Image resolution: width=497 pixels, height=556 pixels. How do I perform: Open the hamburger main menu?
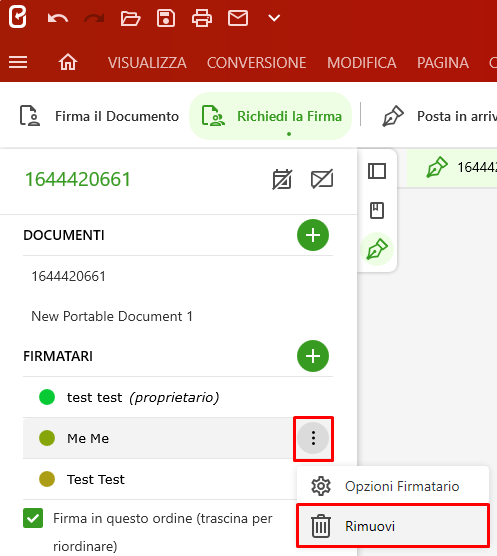[18, 62]
